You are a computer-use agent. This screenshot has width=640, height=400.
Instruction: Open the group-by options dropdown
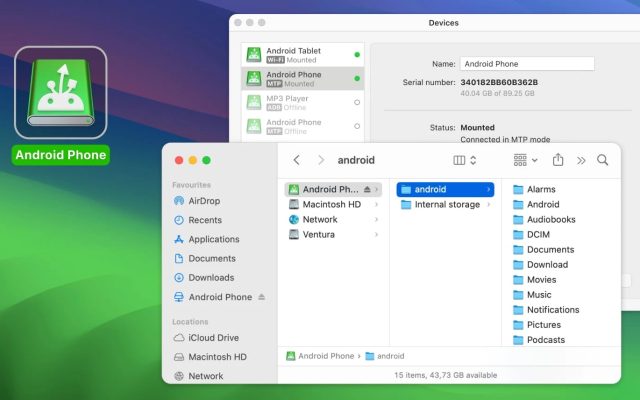[x=525, y=160]
